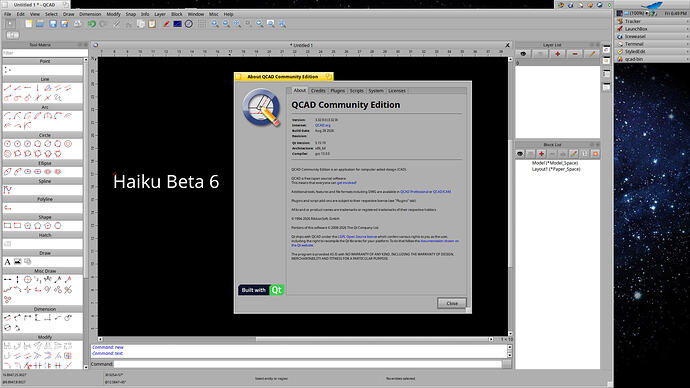Screen dimensions: 690x388
Task: Click the Open file icon in toolbar
Action: point(40,24)
